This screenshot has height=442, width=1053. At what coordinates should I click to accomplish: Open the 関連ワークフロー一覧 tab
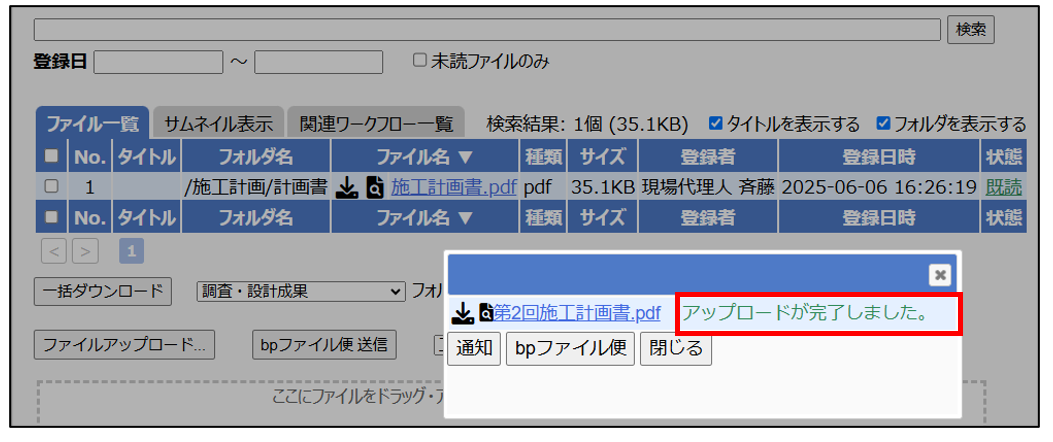[376, 124]
